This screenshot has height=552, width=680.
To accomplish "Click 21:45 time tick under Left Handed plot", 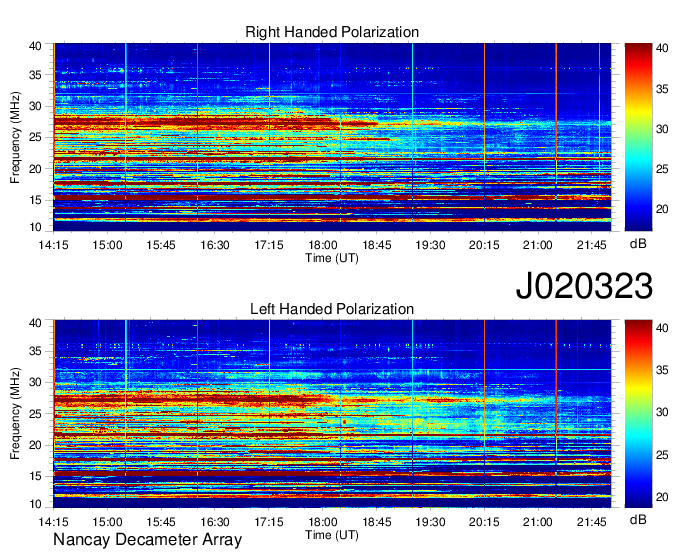I will click(592, 522).
